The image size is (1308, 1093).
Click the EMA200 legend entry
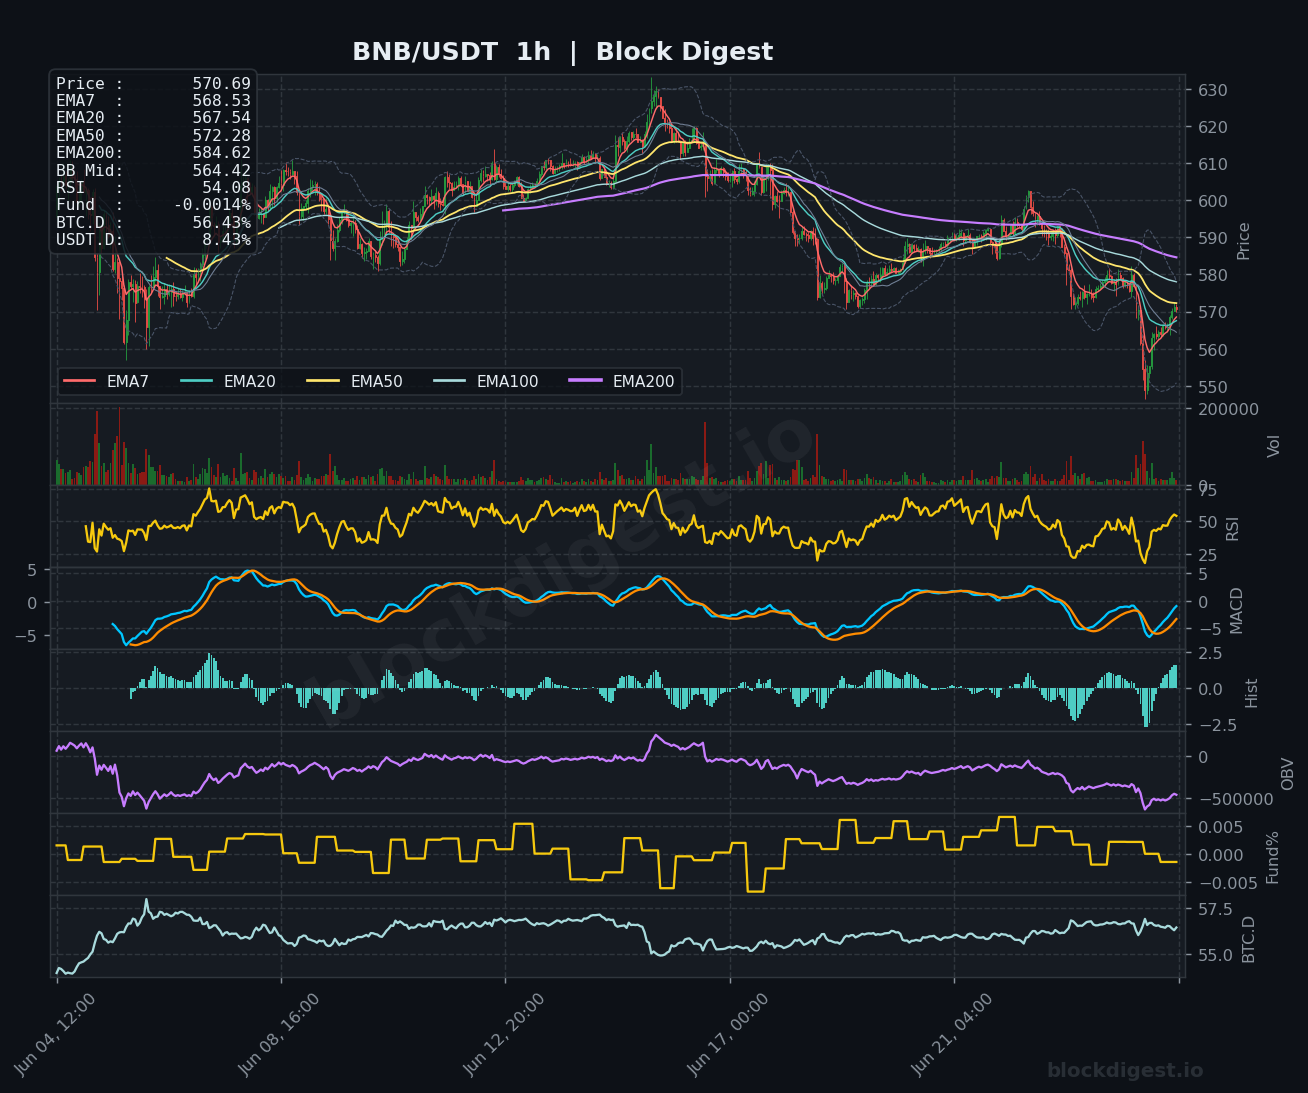coord(622,381)
